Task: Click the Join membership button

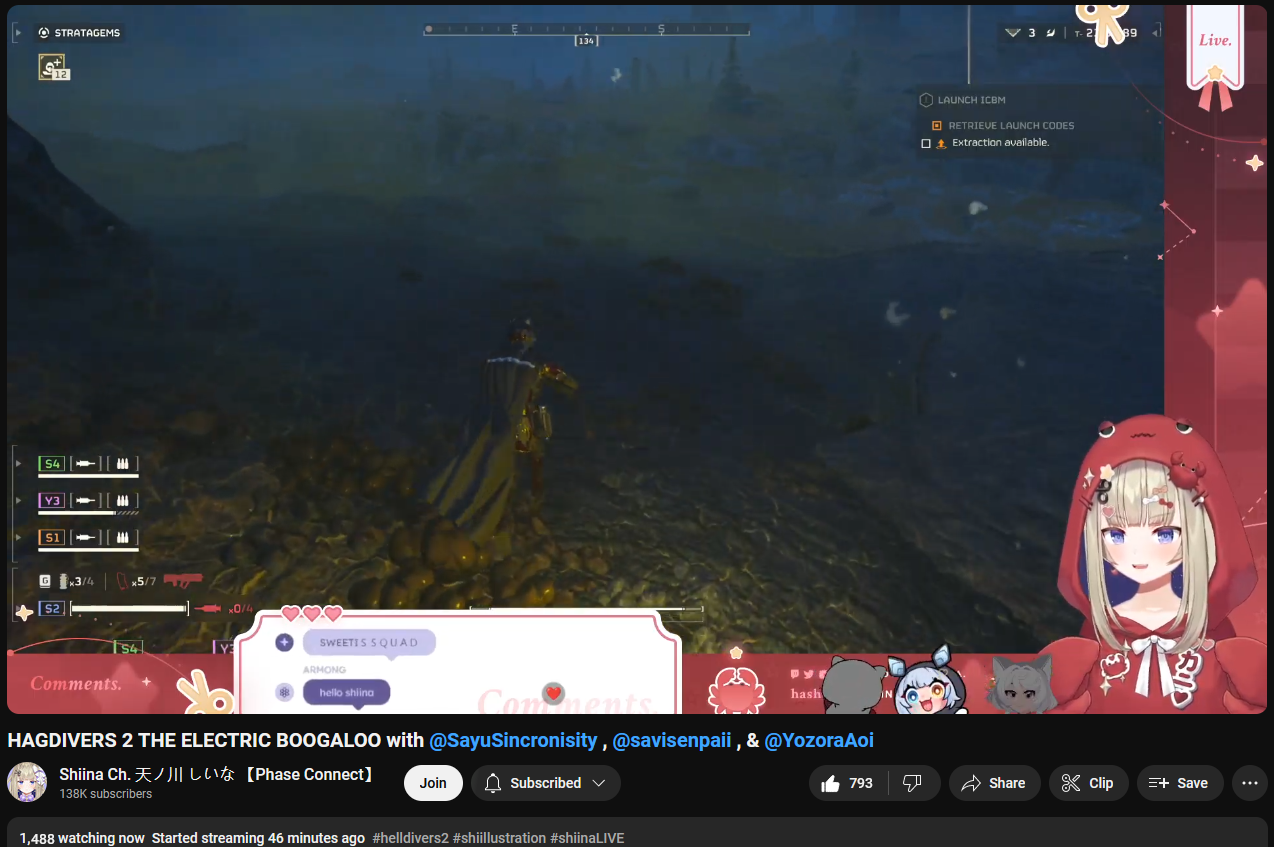Action: pyautogui.click(x=433, y=783)
